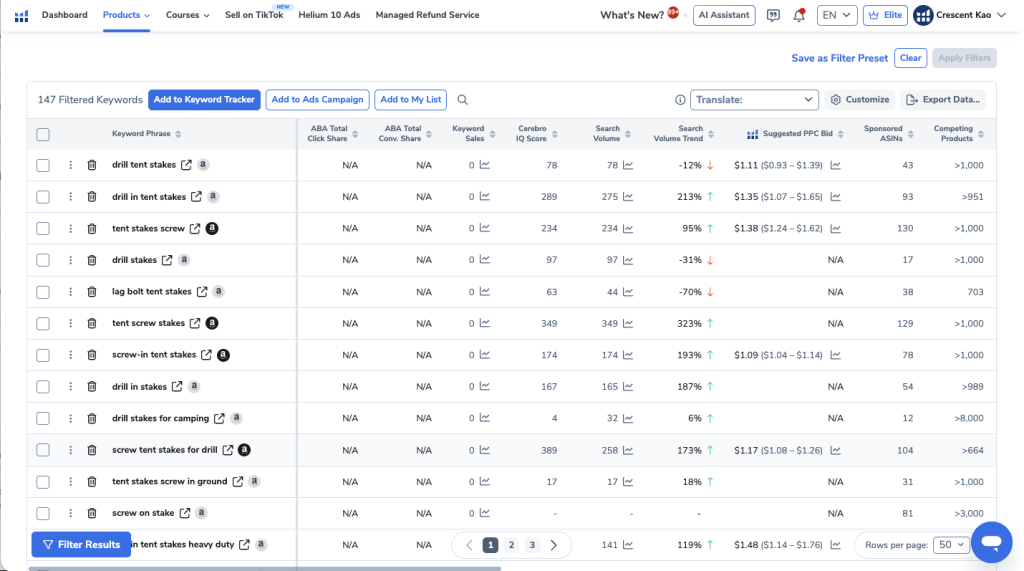Expand the Translate dropdown
The image size is (1024, 571).
(755, 100)
